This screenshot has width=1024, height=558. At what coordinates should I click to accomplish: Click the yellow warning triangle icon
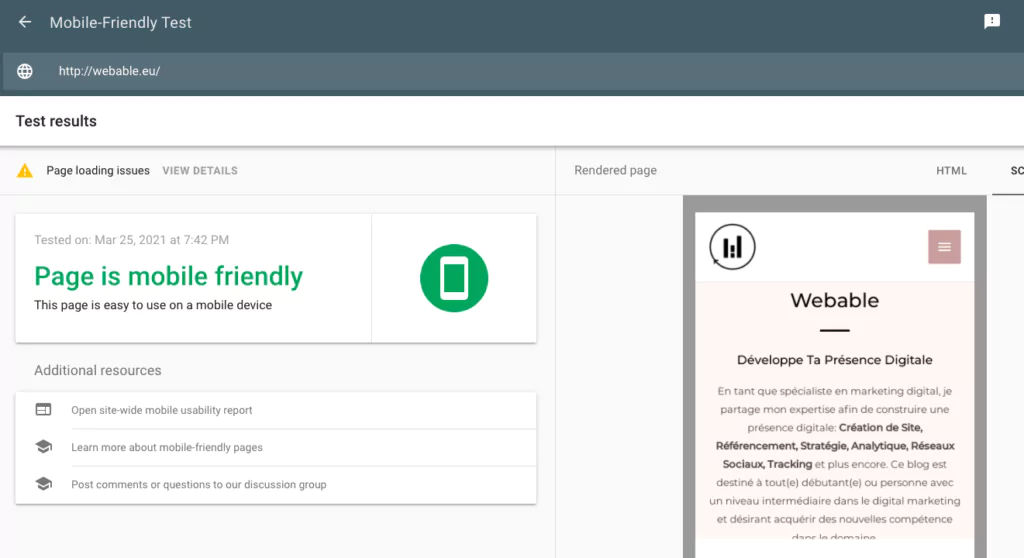pyautogui.click(x=25, y=171)
